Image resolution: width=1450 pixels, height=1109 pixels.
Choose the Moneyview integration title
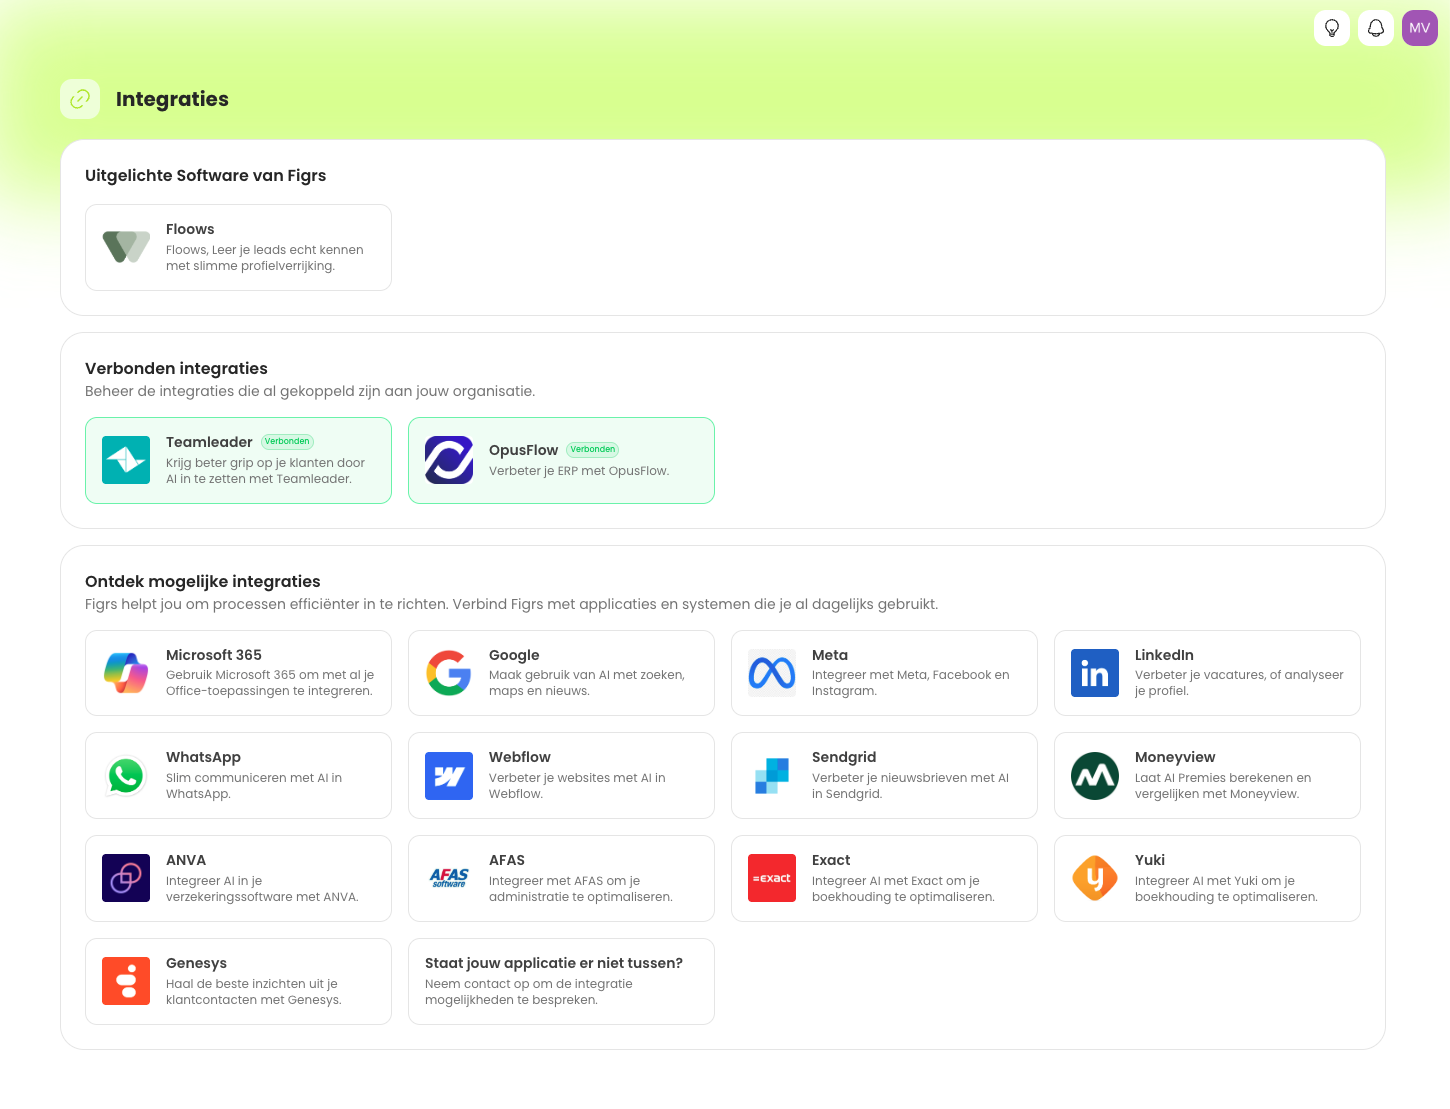pos(1175,757)
